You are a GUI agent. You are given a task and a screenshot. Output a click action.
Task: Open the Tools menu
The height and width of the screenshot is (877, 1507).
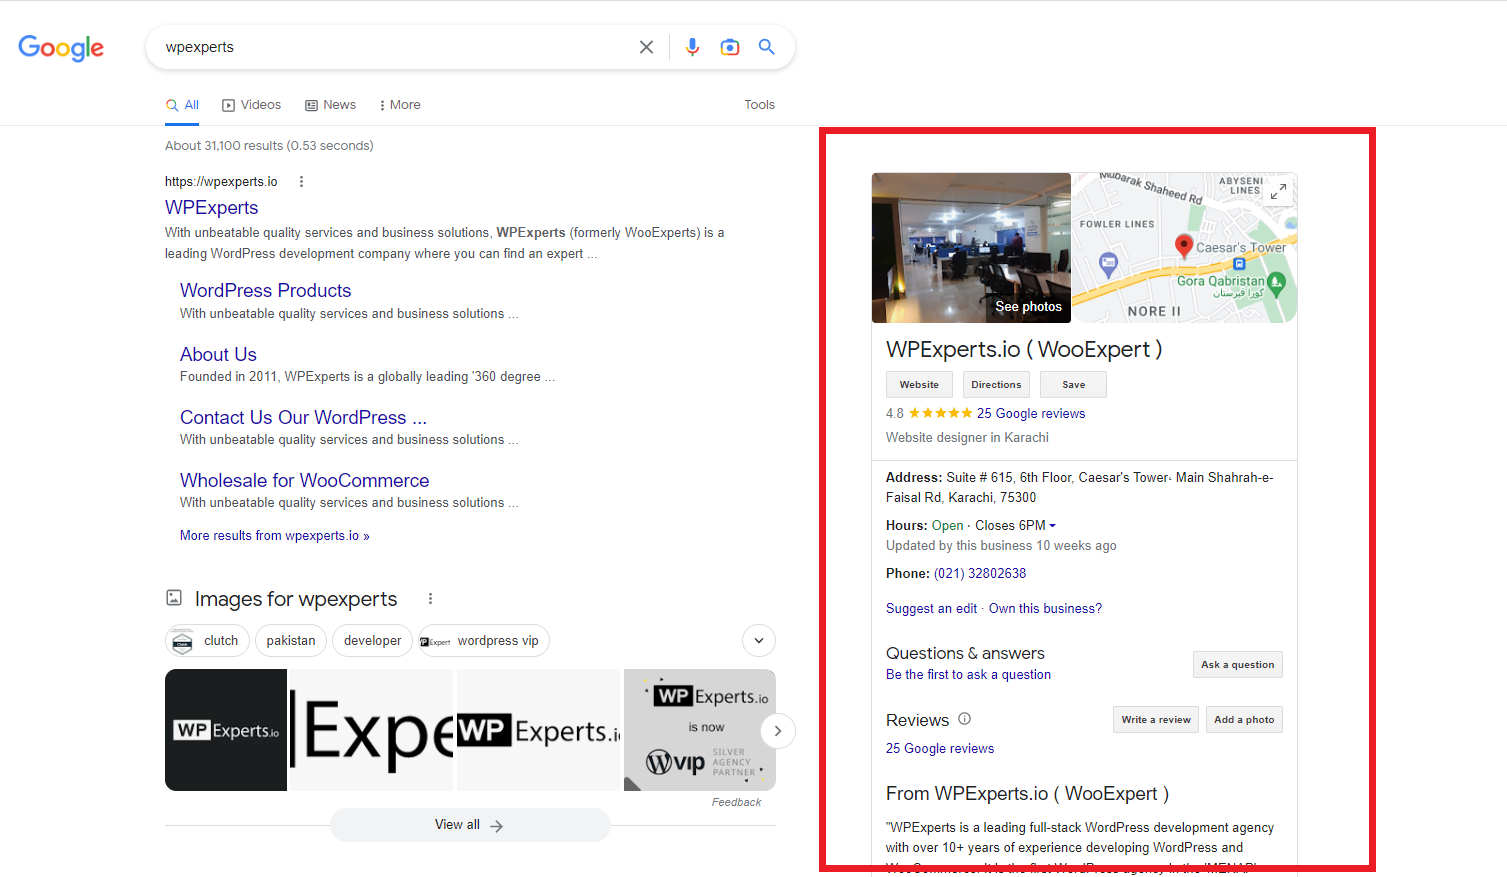759,105
